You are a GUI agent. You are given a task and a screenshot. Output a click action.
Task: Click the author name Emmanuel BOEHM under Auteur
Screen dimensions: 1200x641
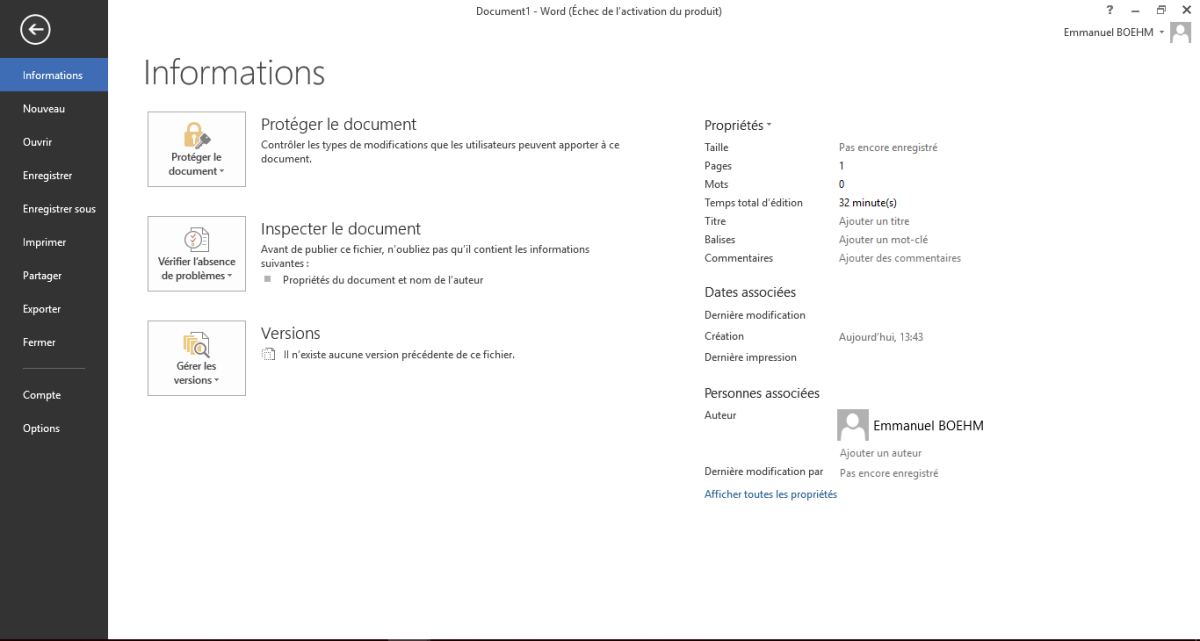pyautogui.click(x=929, y=426)
